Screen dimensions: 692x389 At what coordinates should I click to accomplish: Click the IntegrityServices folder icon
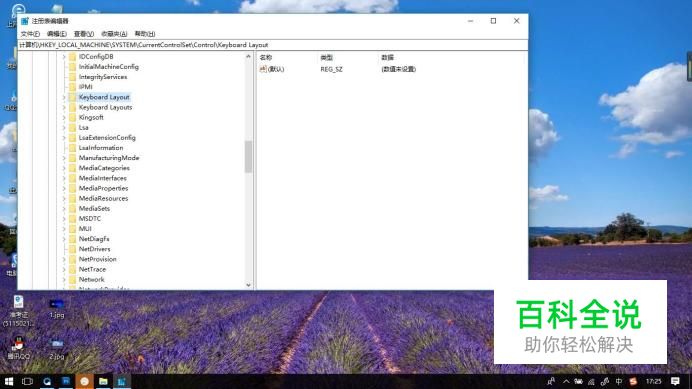[x=72, y=77]
